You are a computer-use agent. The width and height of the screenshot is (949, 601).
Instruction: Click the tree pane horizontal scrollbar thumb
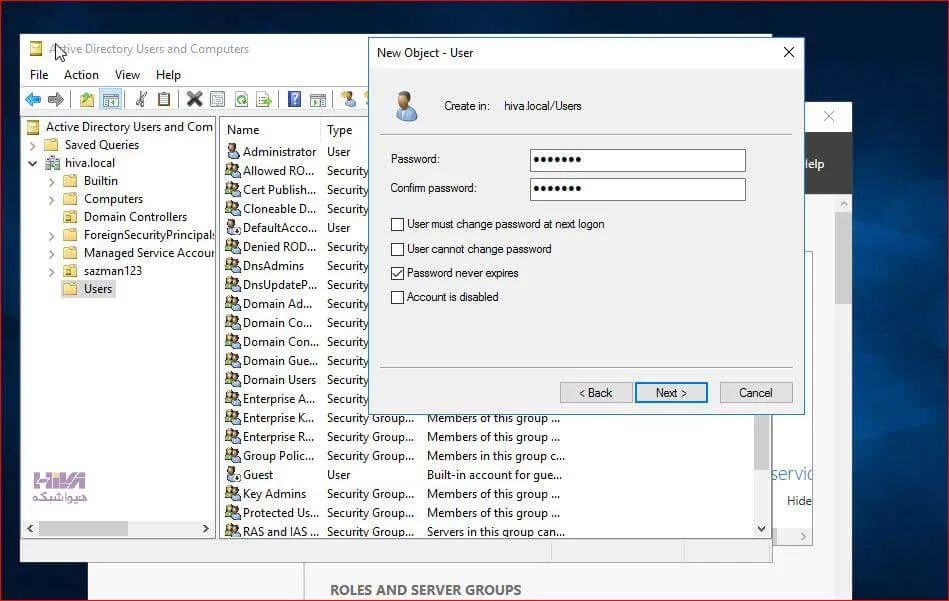coord(84,528)
